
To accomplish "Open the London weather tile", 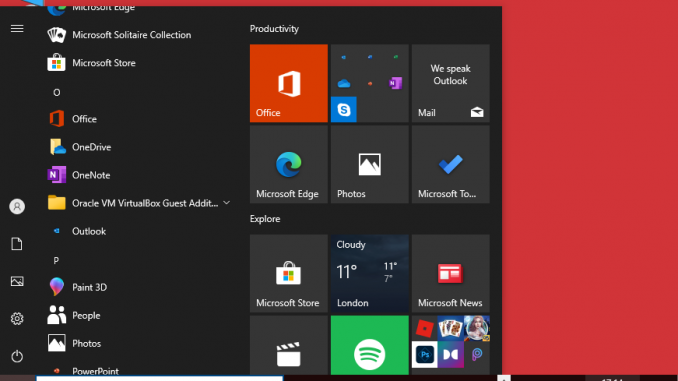I will 370,273.
